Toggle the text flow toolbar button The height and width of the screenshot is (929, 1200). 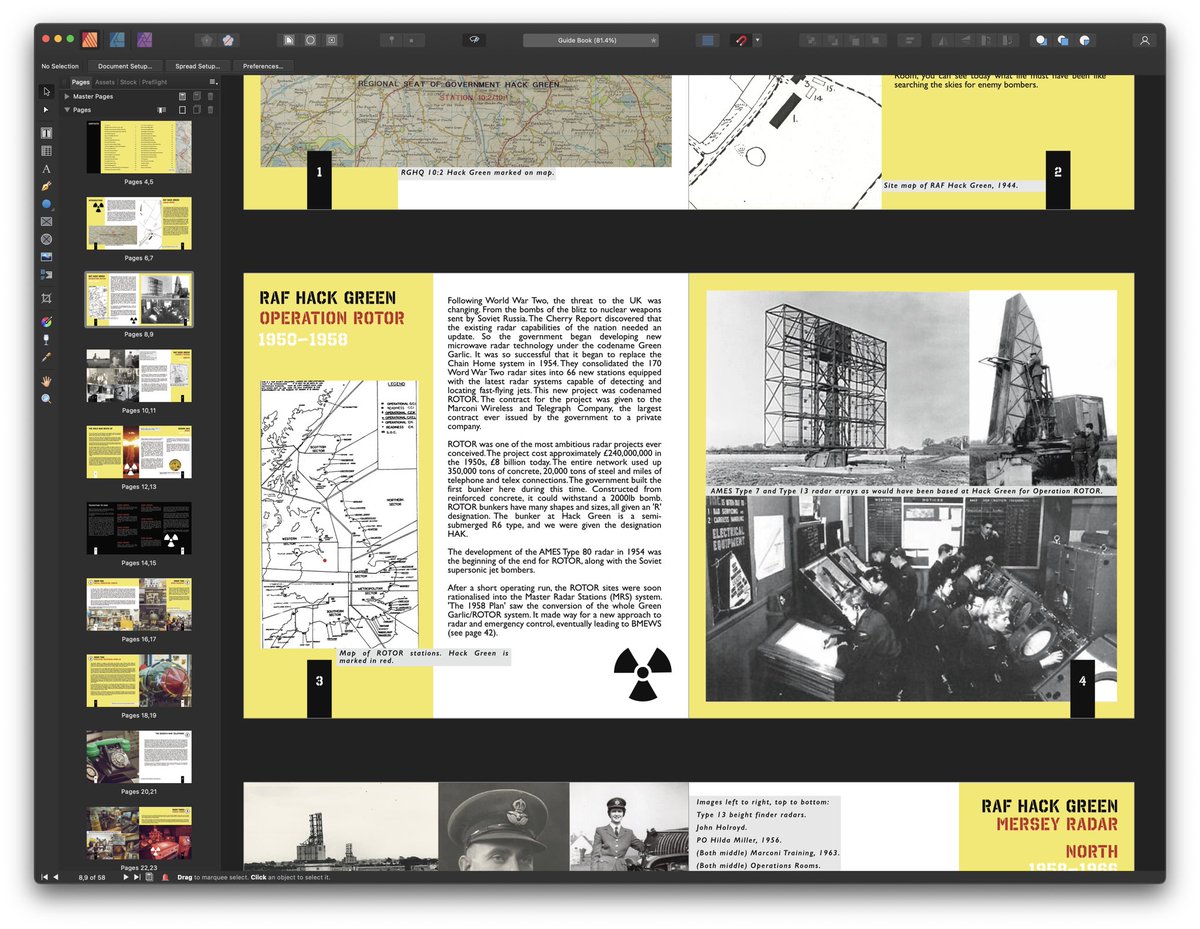point(287,40)
